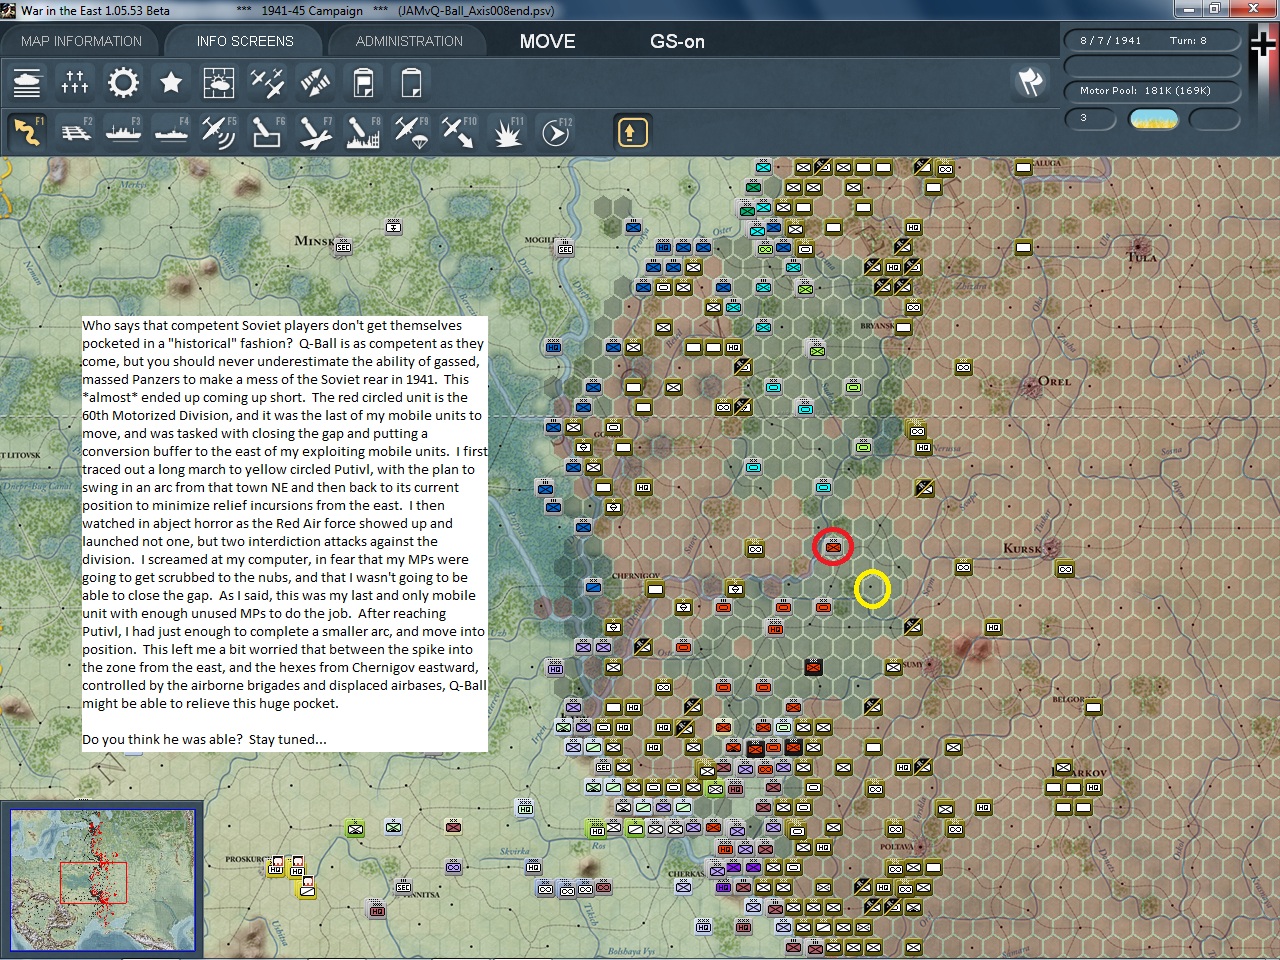The image size is (1280, 960).
Task: Select the F10 Air Transfer mode icon
Action: (x=459, y=132)
